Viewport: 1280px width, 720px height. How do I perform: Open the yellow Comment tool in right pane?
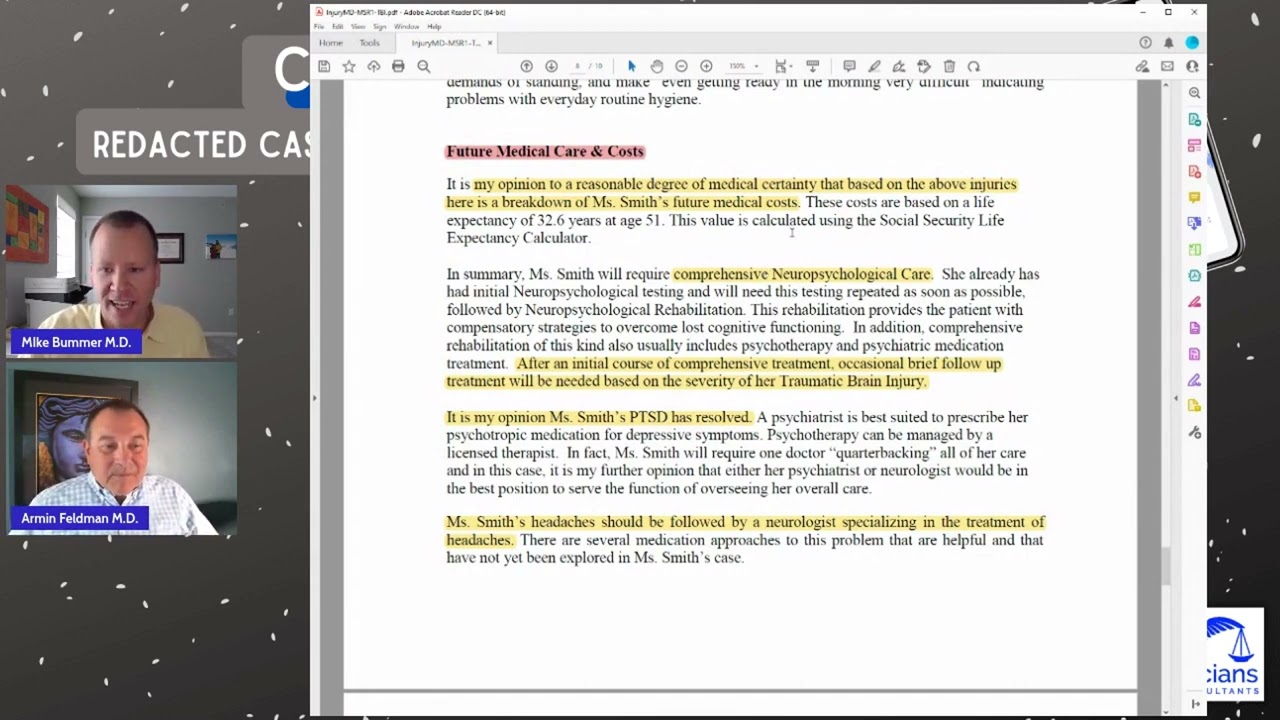click(x=1194, y=197)
